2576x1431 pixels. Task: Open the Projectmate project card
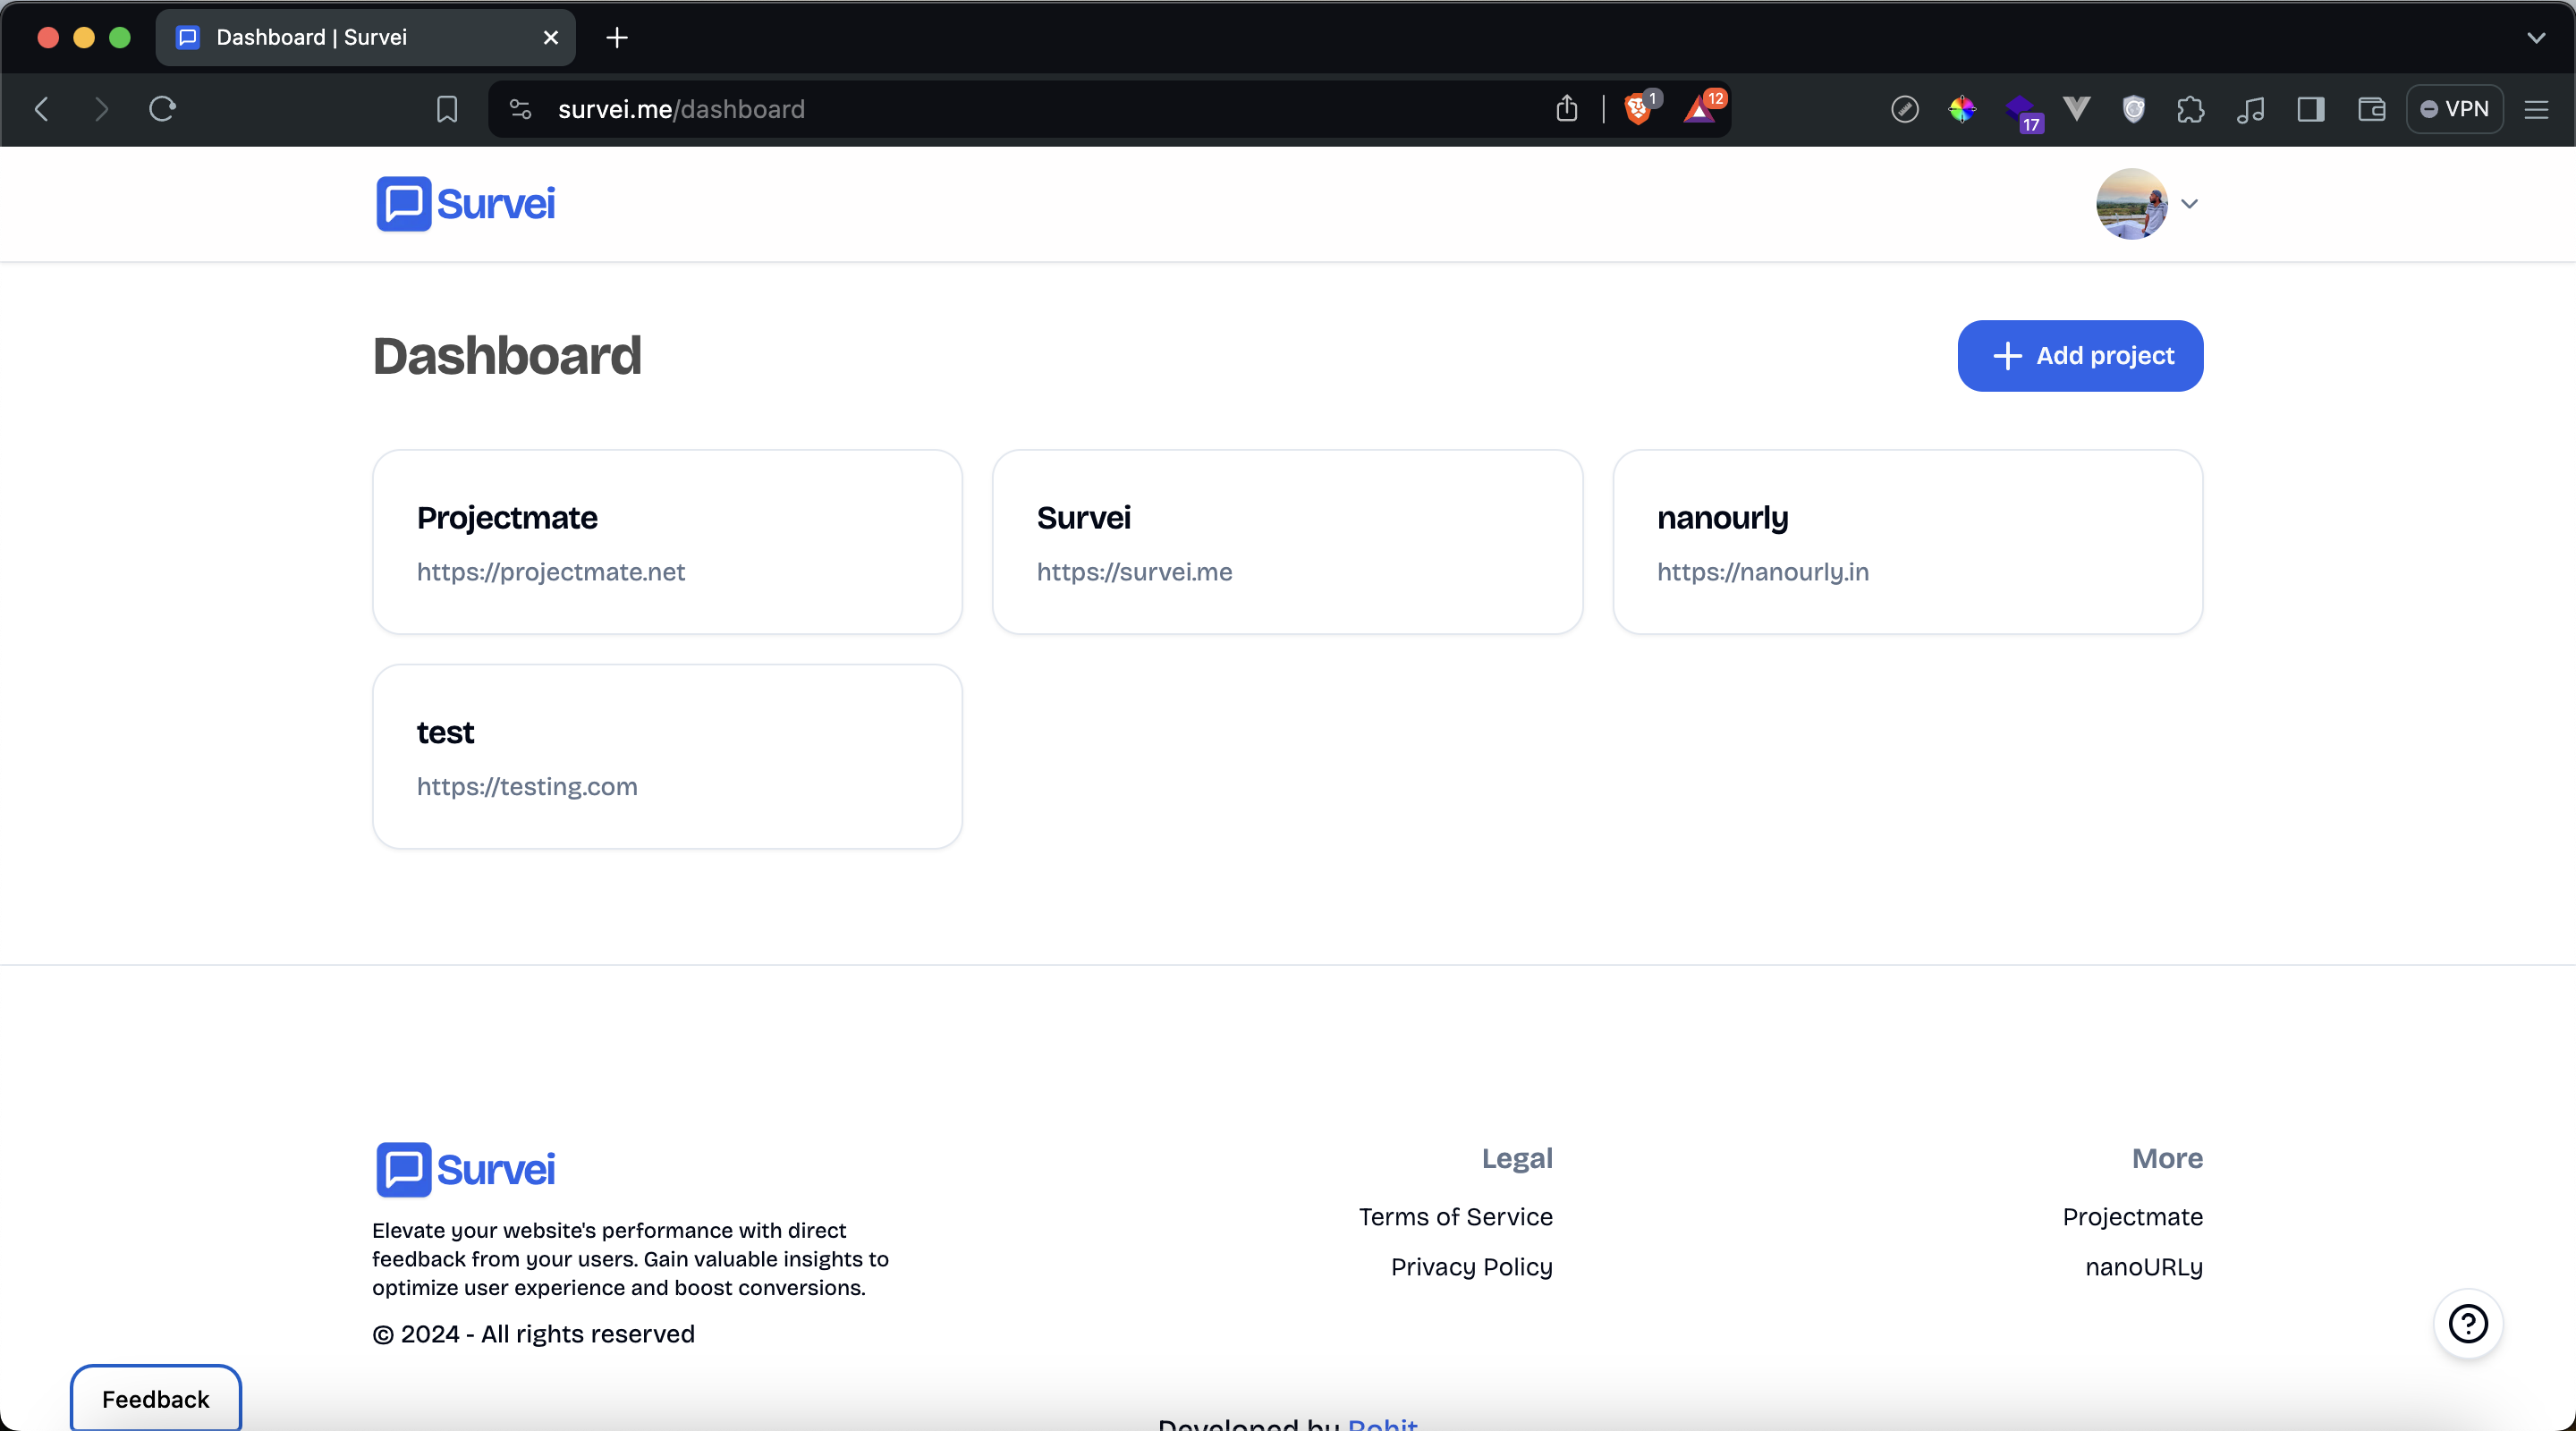(x=668, y=542)
